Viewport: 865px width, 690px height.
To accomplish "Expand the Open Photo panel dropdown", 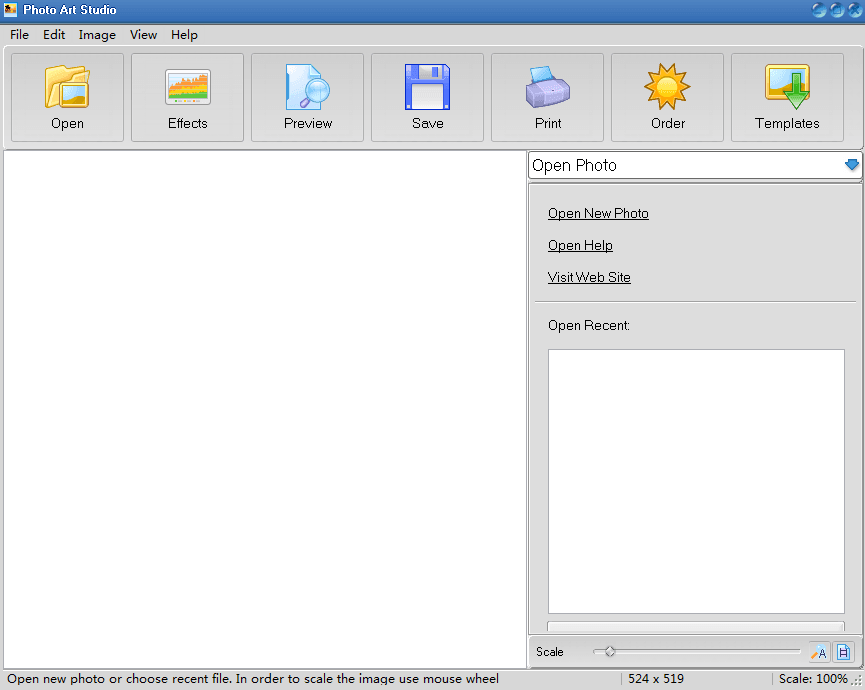I will pyautogui.click(x=851, y=165).
